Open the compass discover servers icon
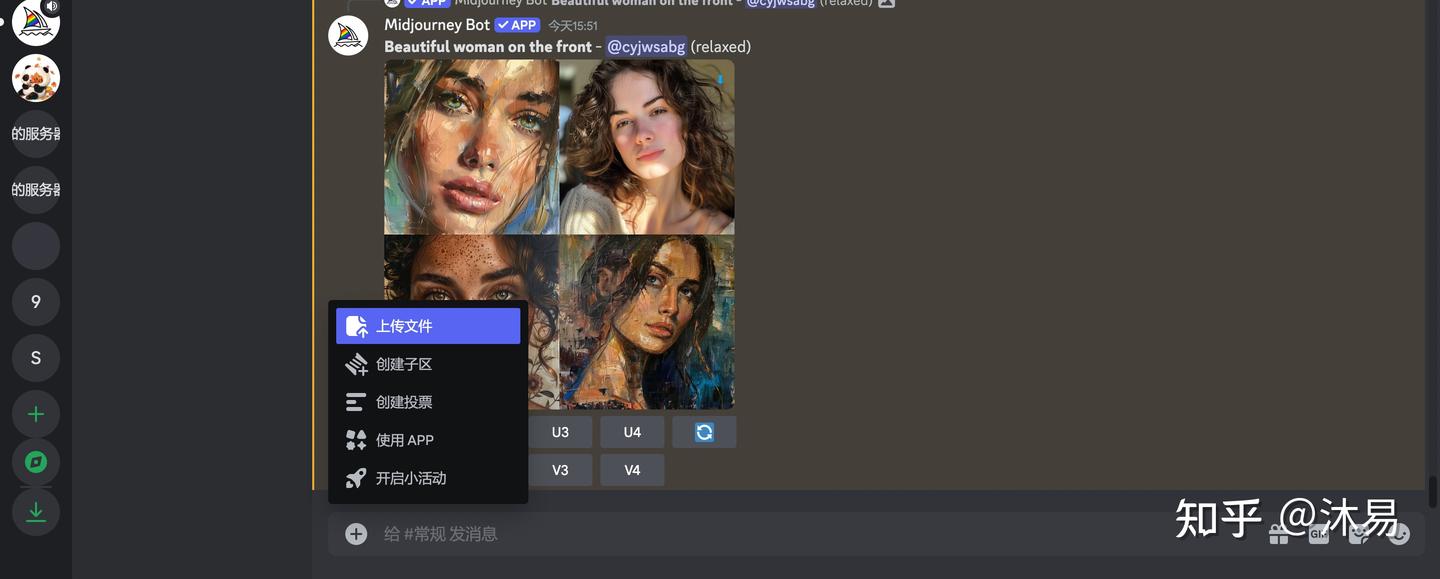This screenshot has height=579, width=1440. click(x=36, y=462)
